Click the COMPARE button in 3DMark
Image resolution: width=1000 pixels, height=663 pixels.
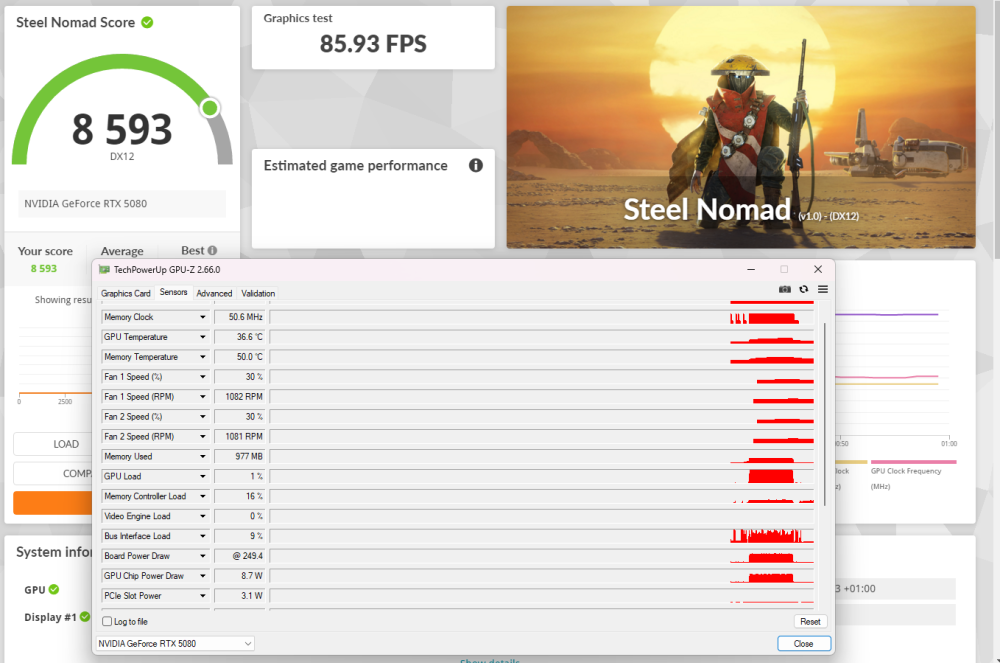[54, 474]
